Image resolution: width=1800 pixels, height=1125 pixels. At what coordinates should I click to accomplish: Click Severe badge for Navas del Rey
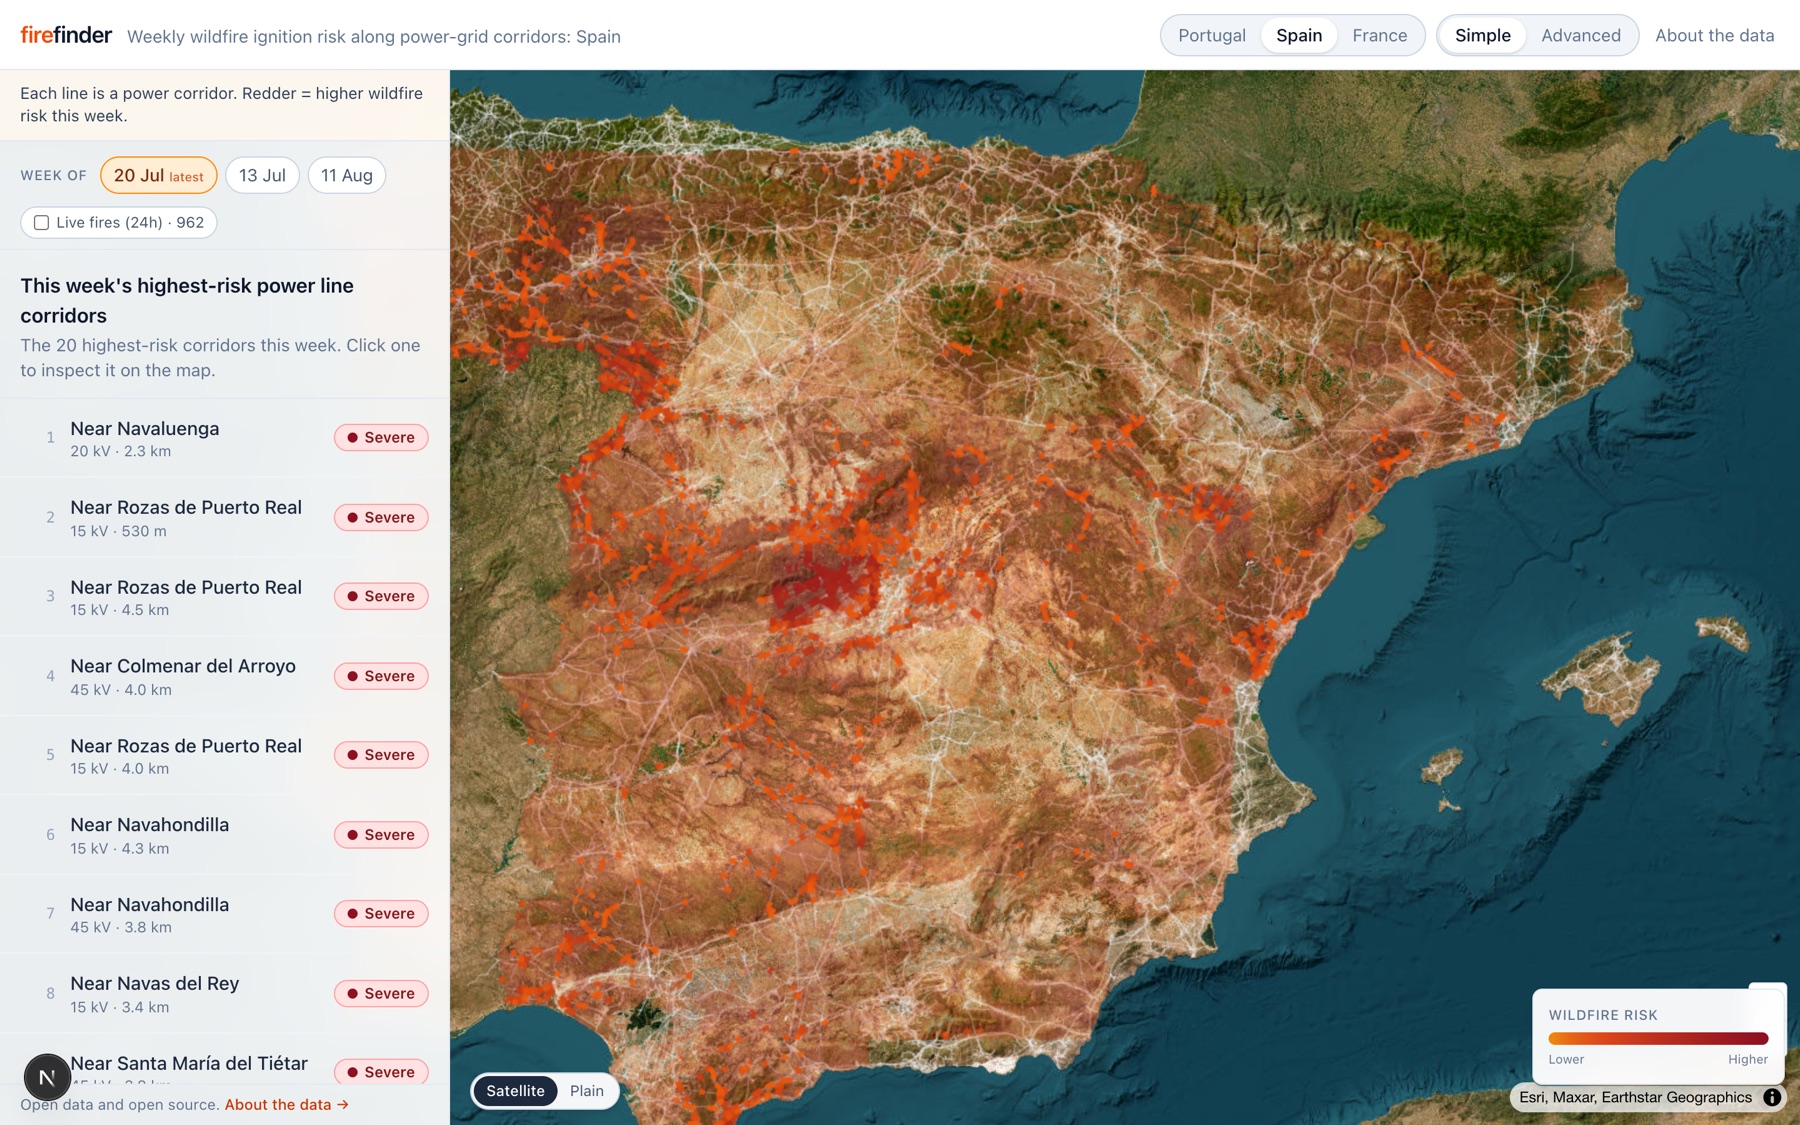381,993
